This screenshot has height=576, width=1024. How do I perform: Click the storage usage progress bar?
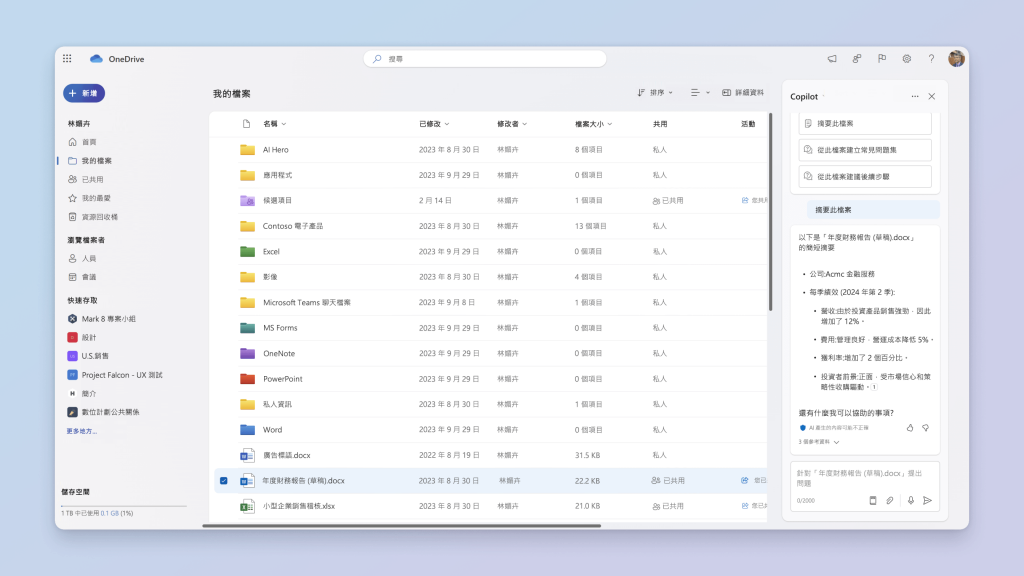click(x=124, y=505)
